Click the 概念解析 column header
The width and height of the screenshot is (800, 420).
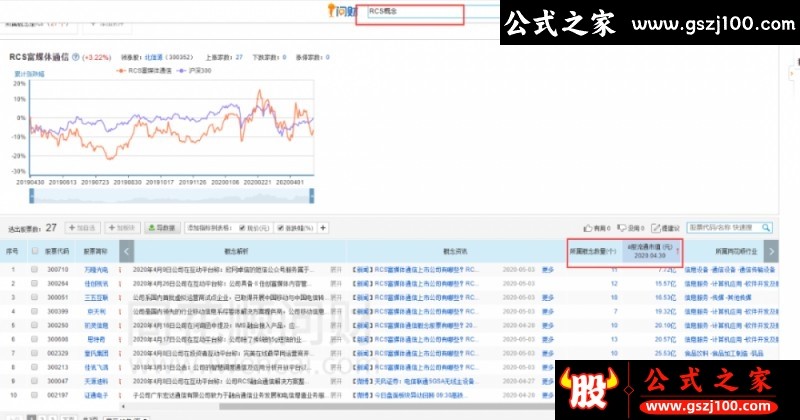(236, 251)
